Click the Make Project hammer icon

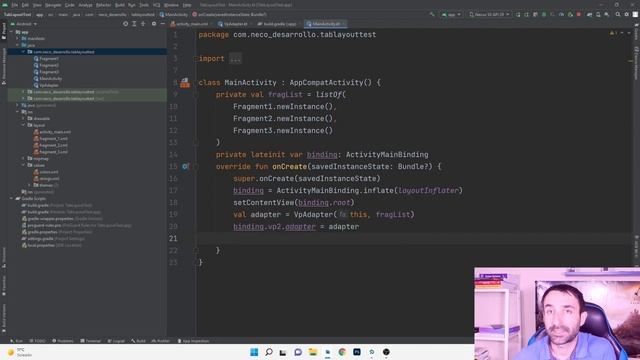[432, 14]
